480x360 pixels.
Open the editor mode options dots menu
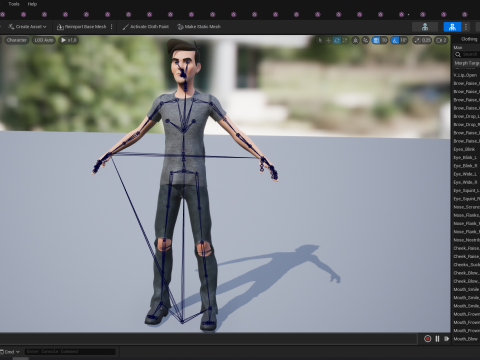click(x=466, y=27)
